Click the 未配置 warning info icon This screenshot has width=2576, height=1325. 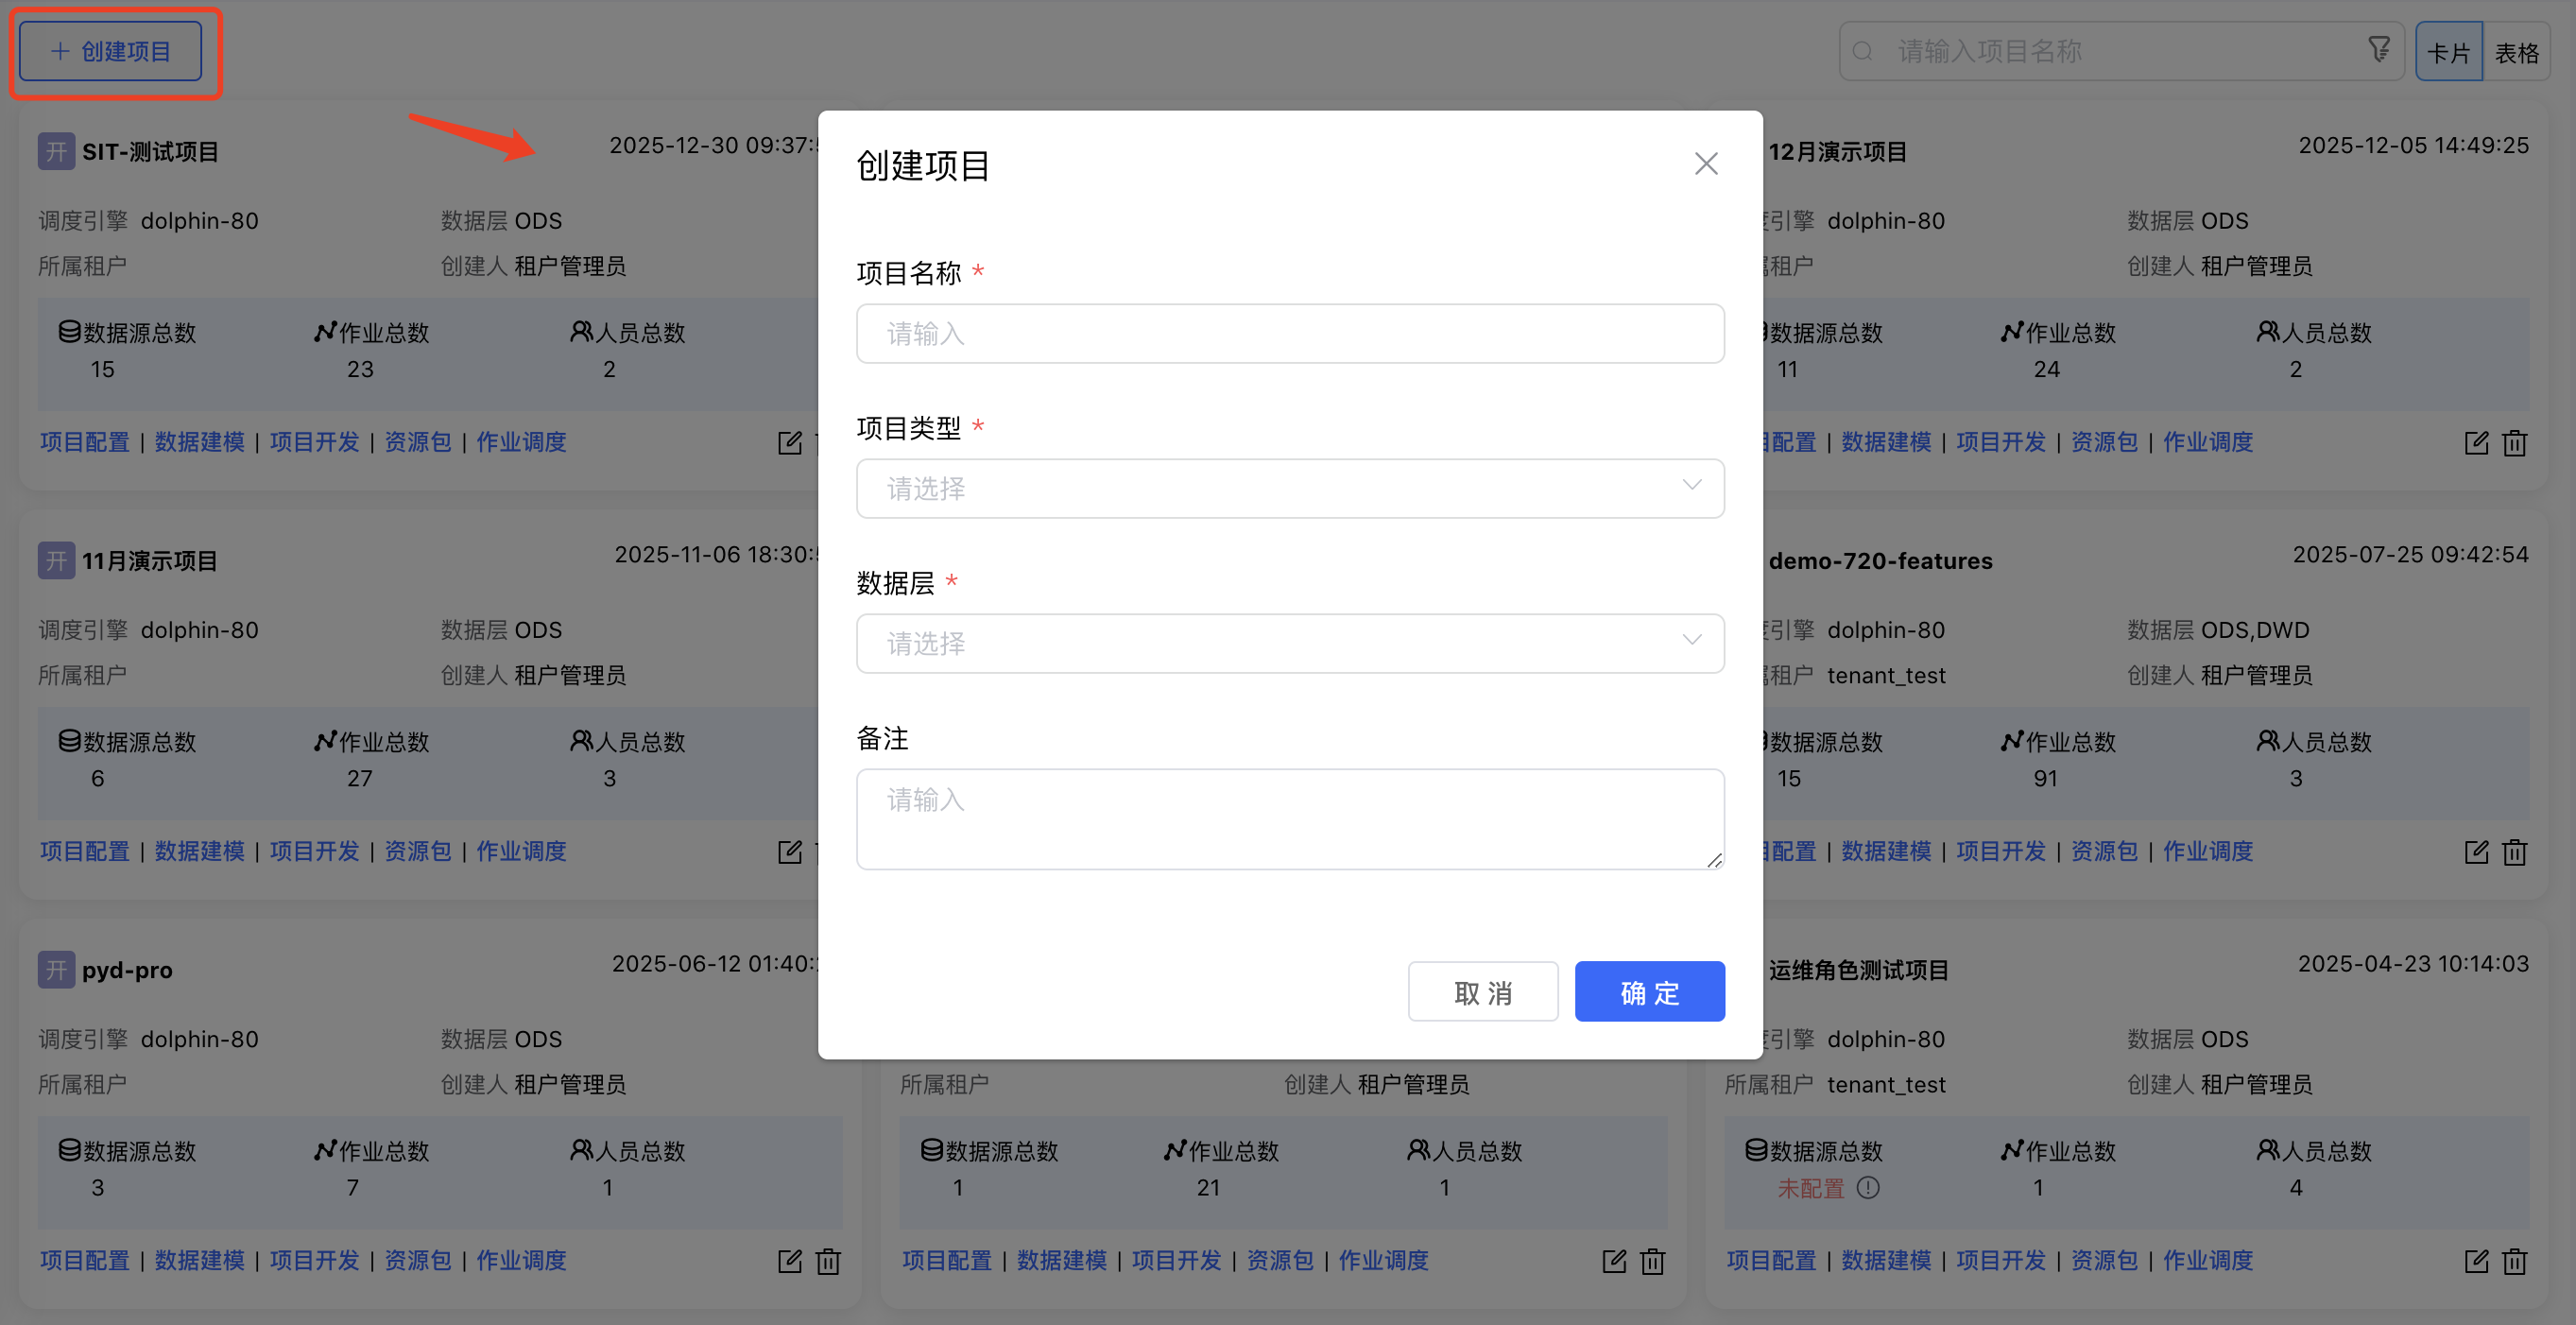tap(1868, 1188)
